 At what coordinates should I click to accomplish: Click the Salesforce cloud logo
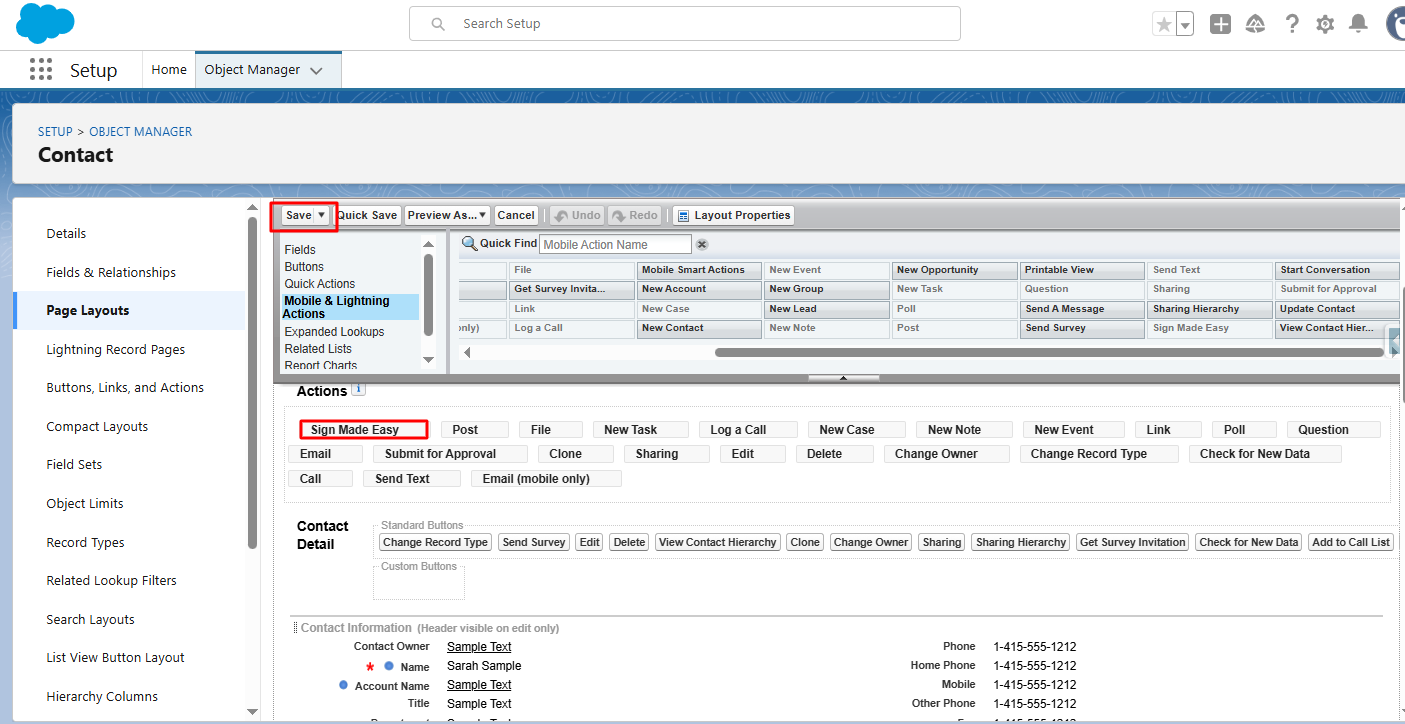[45, 23]
